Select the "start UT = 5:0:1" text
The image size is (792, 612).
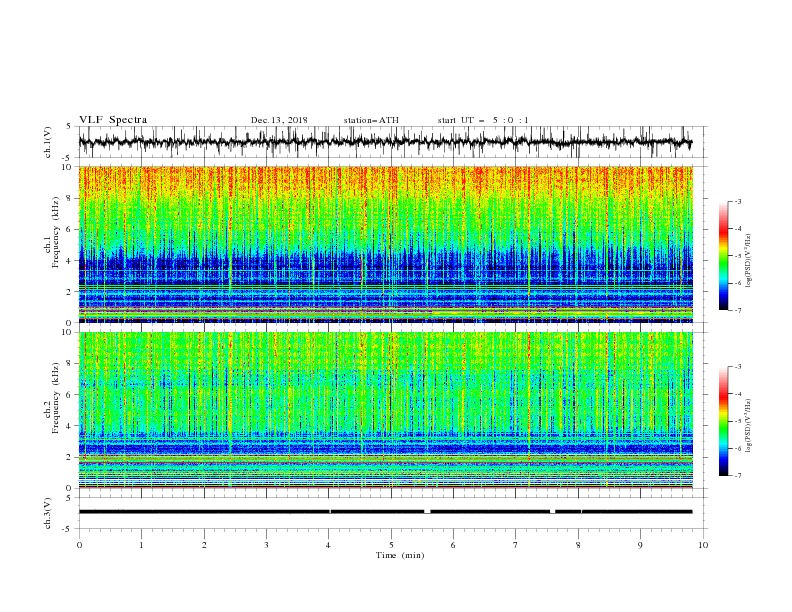tap(483, 120)
